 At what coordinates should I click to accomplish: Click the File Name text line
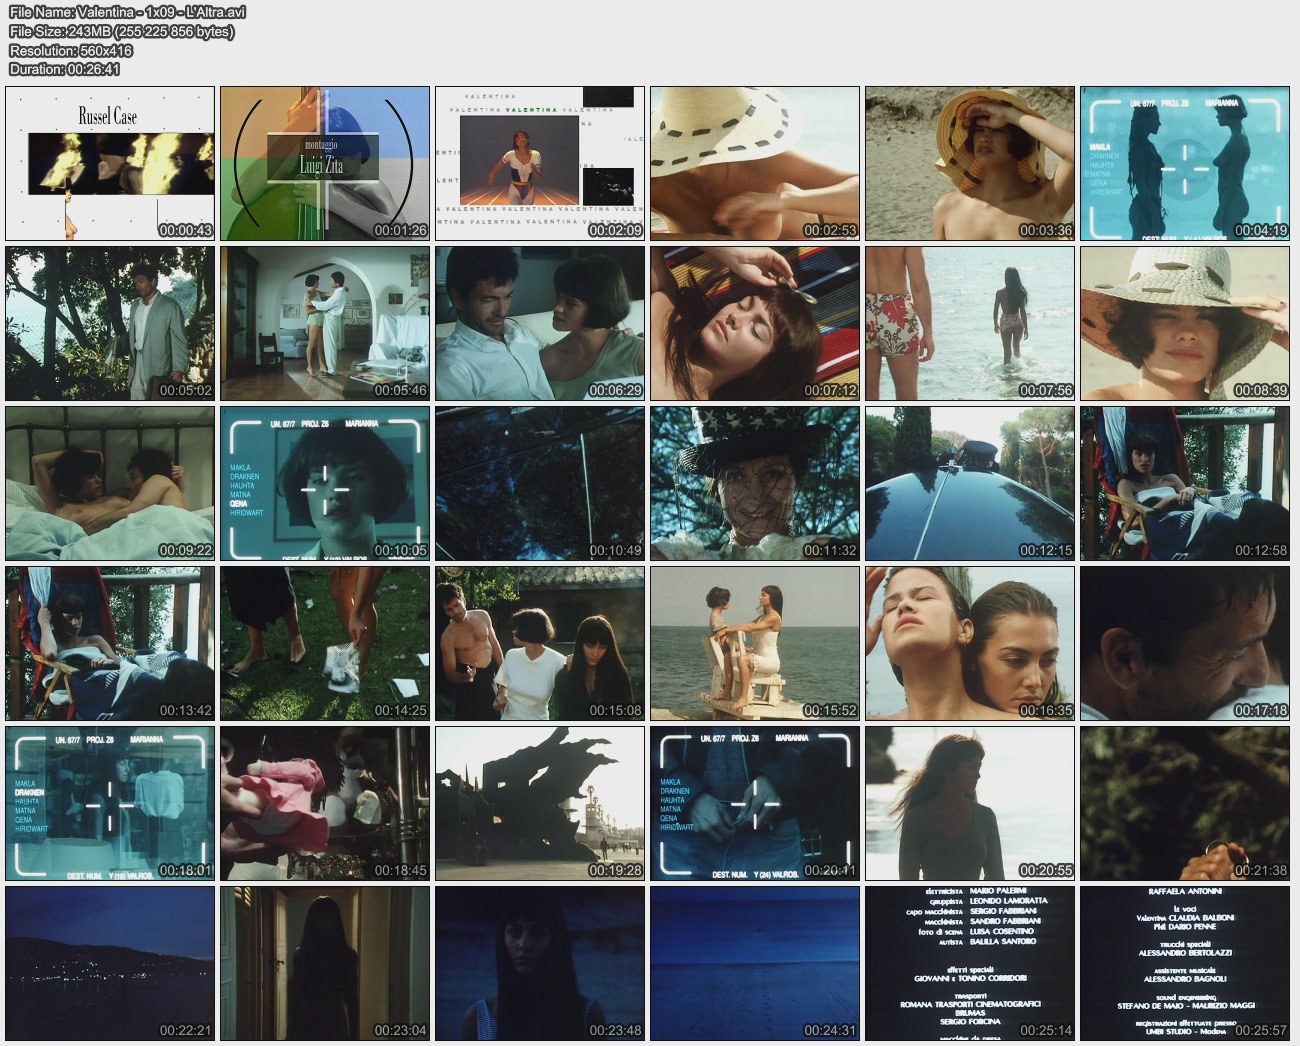[x=127, y=12]
